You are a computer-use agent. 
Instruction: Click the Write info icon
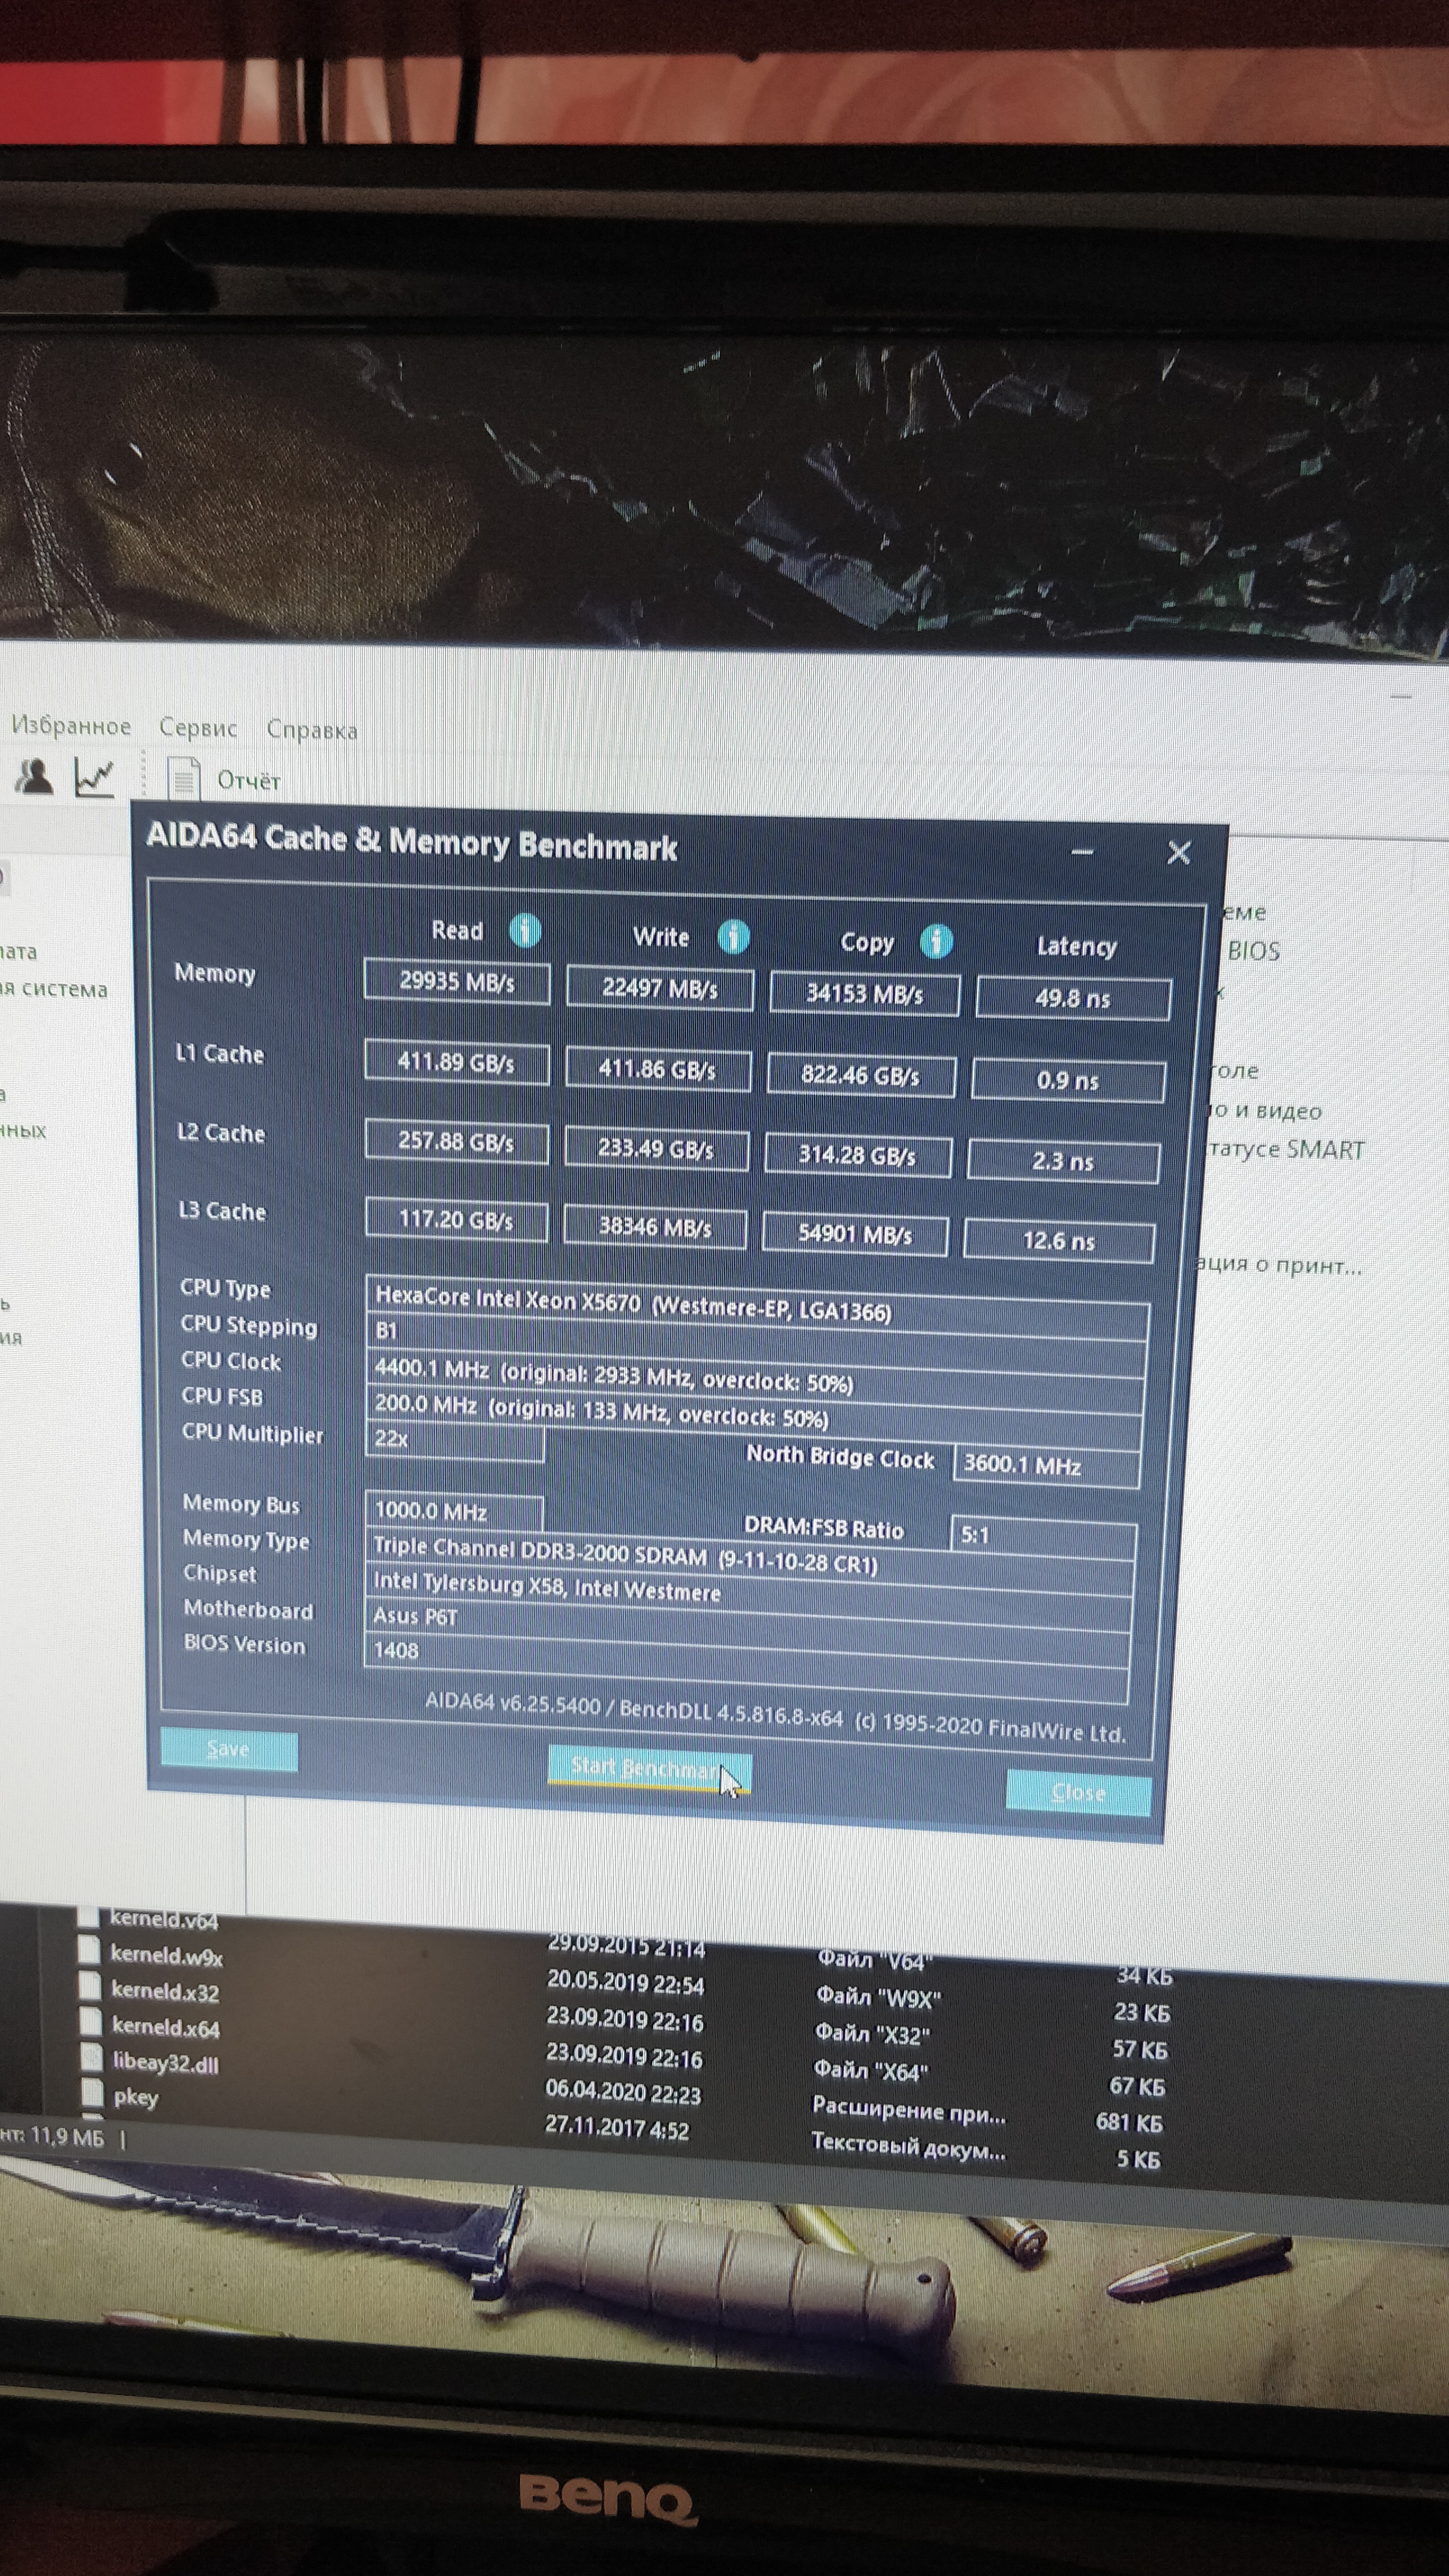[733, 936]
